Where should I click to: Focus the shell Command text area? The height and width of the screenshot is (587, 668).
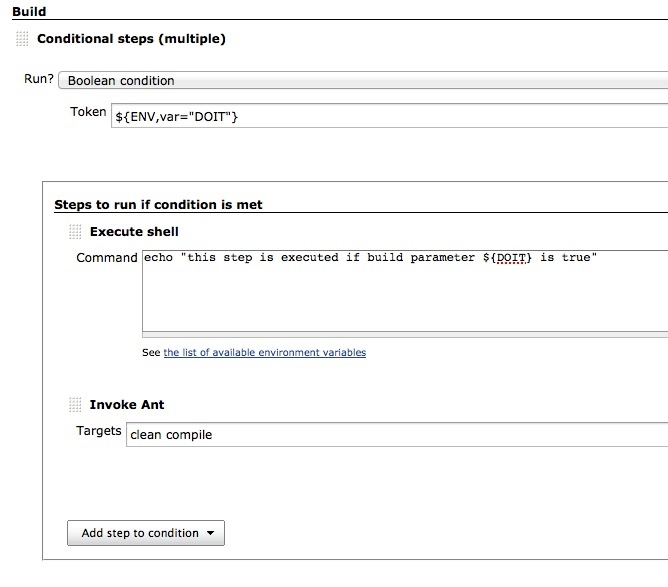click(405, 291)
